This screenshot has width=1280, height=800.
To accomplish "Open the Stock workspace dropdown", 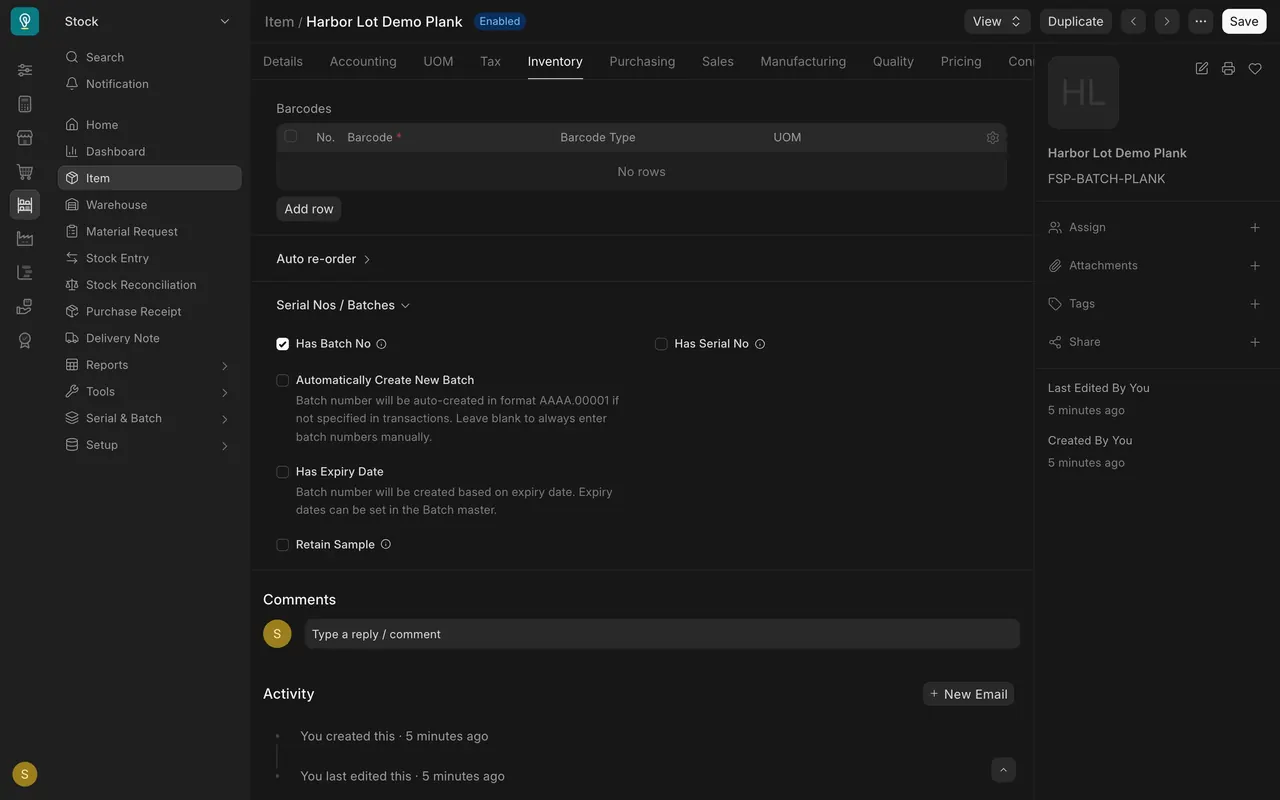I will pos(148,21).
